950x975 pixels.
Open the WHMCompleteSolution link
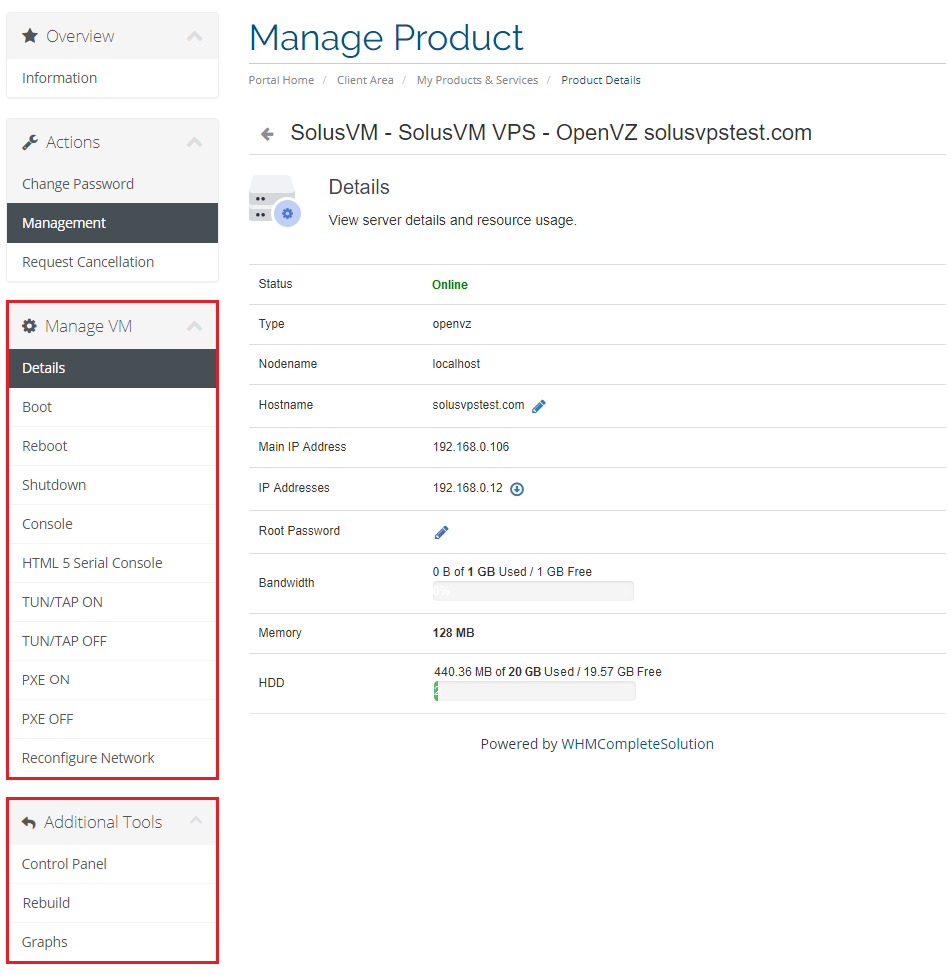pyautogui.click(x=637, y=744)
